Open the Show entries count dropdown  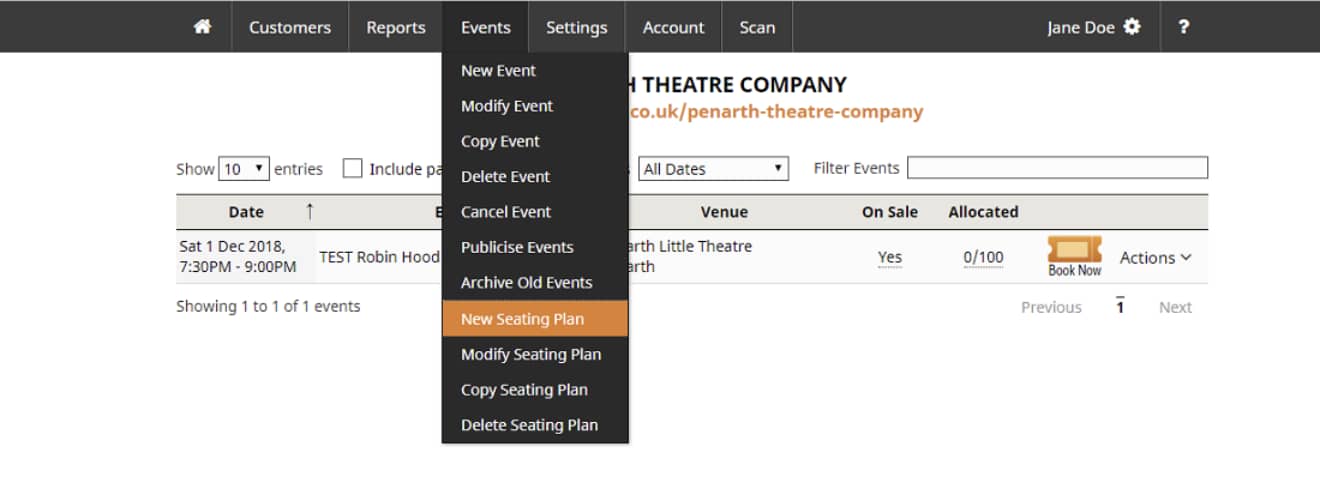point(244,169)
